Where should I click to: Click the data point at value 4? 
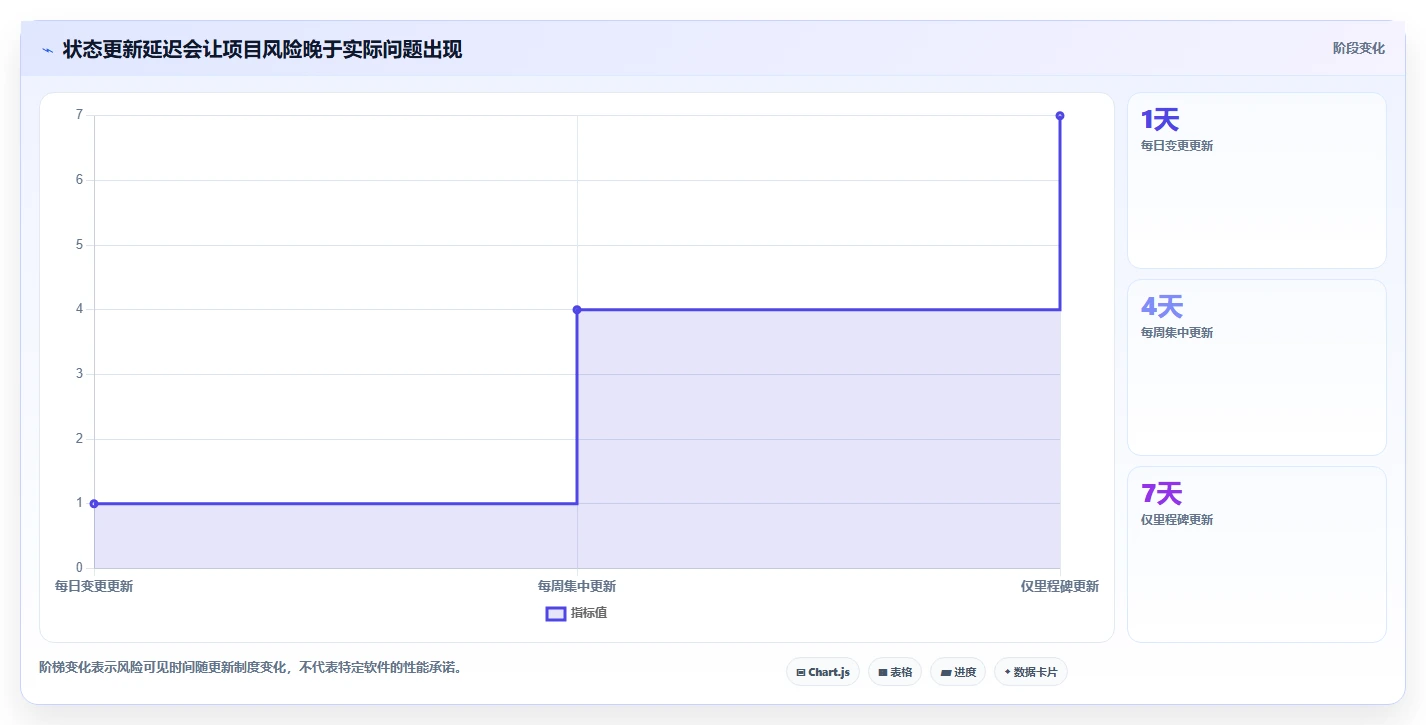[577, 310]
